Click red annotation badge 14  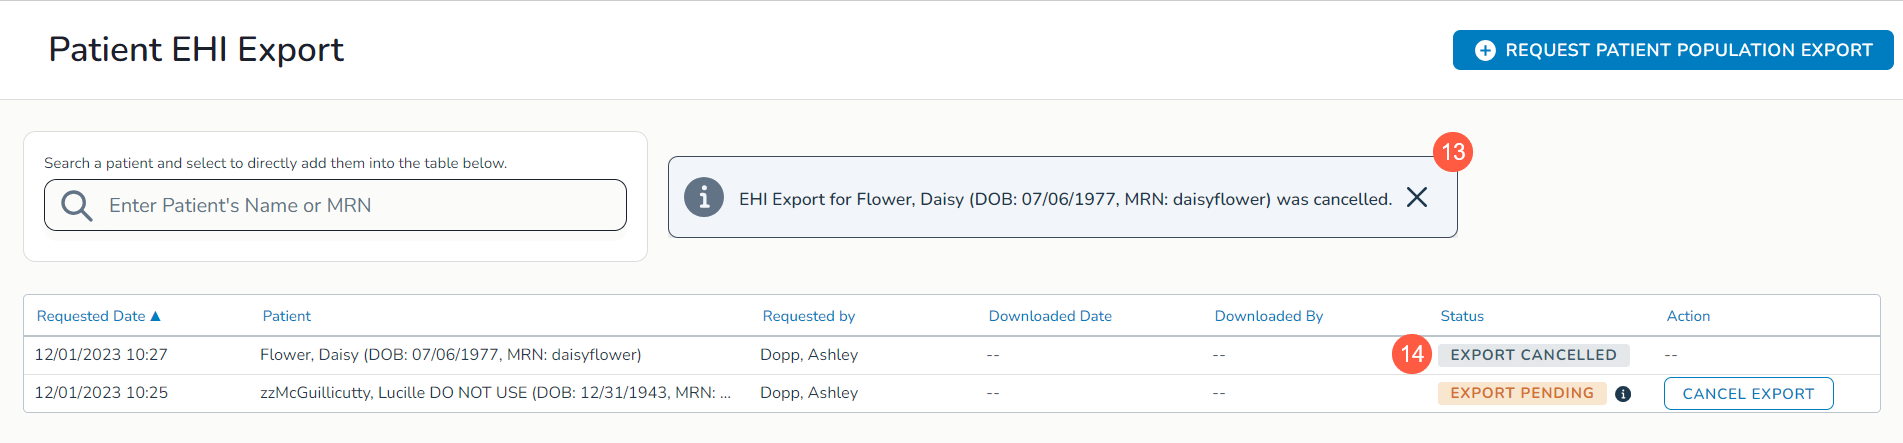[x=1412, y=354]
